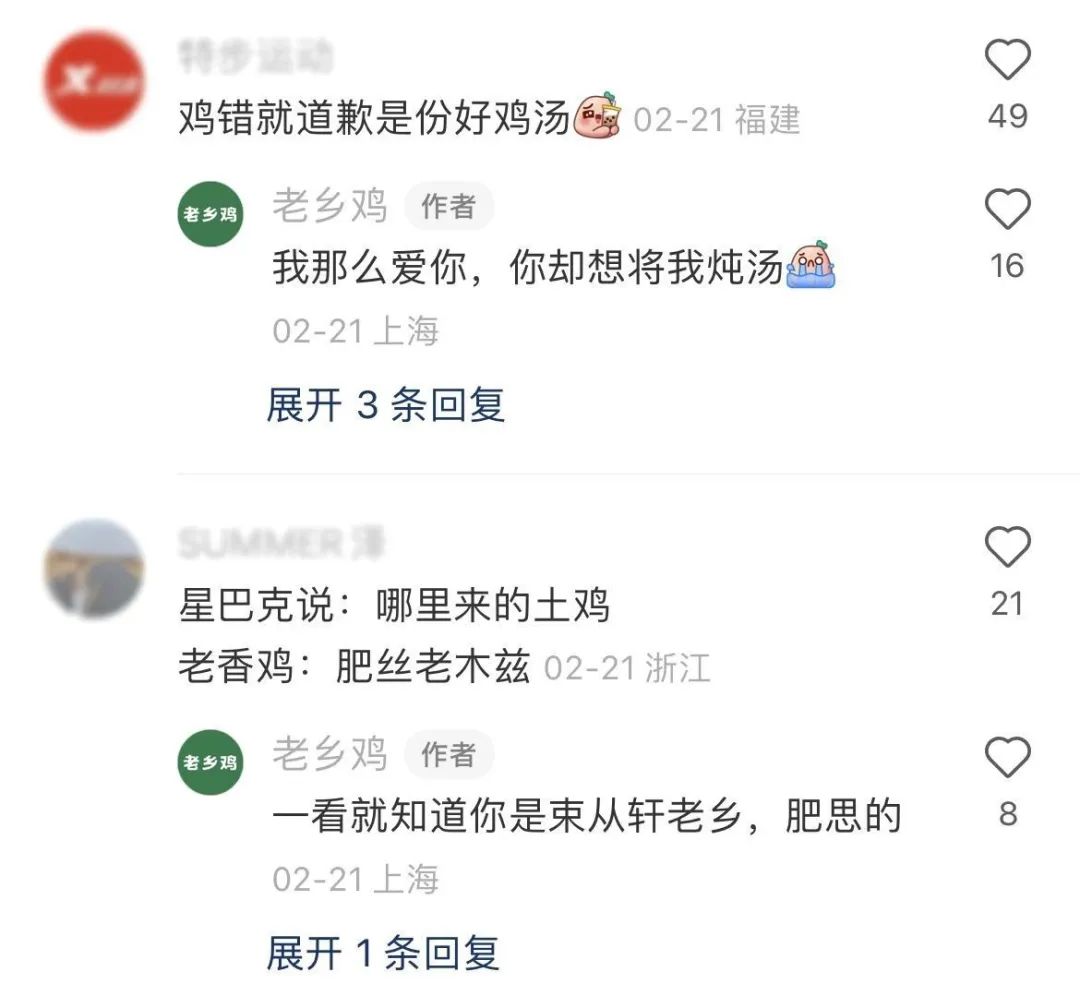Tap the second green 老乡鸡 avatar
The width and height of the screenshot is (1080, 1008).
(x=210, y=762)
